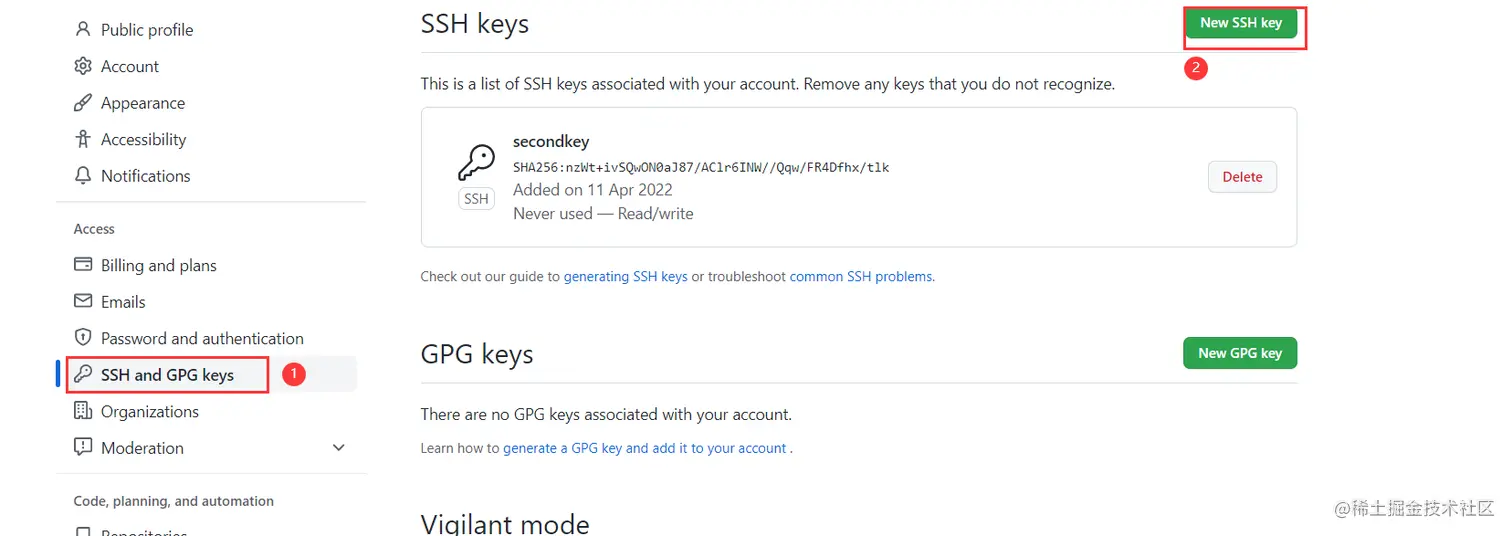The height and width of the screenshot is (536, 1512).
Task: Click the Accessibility figure icon
Action: pos(83,139)
